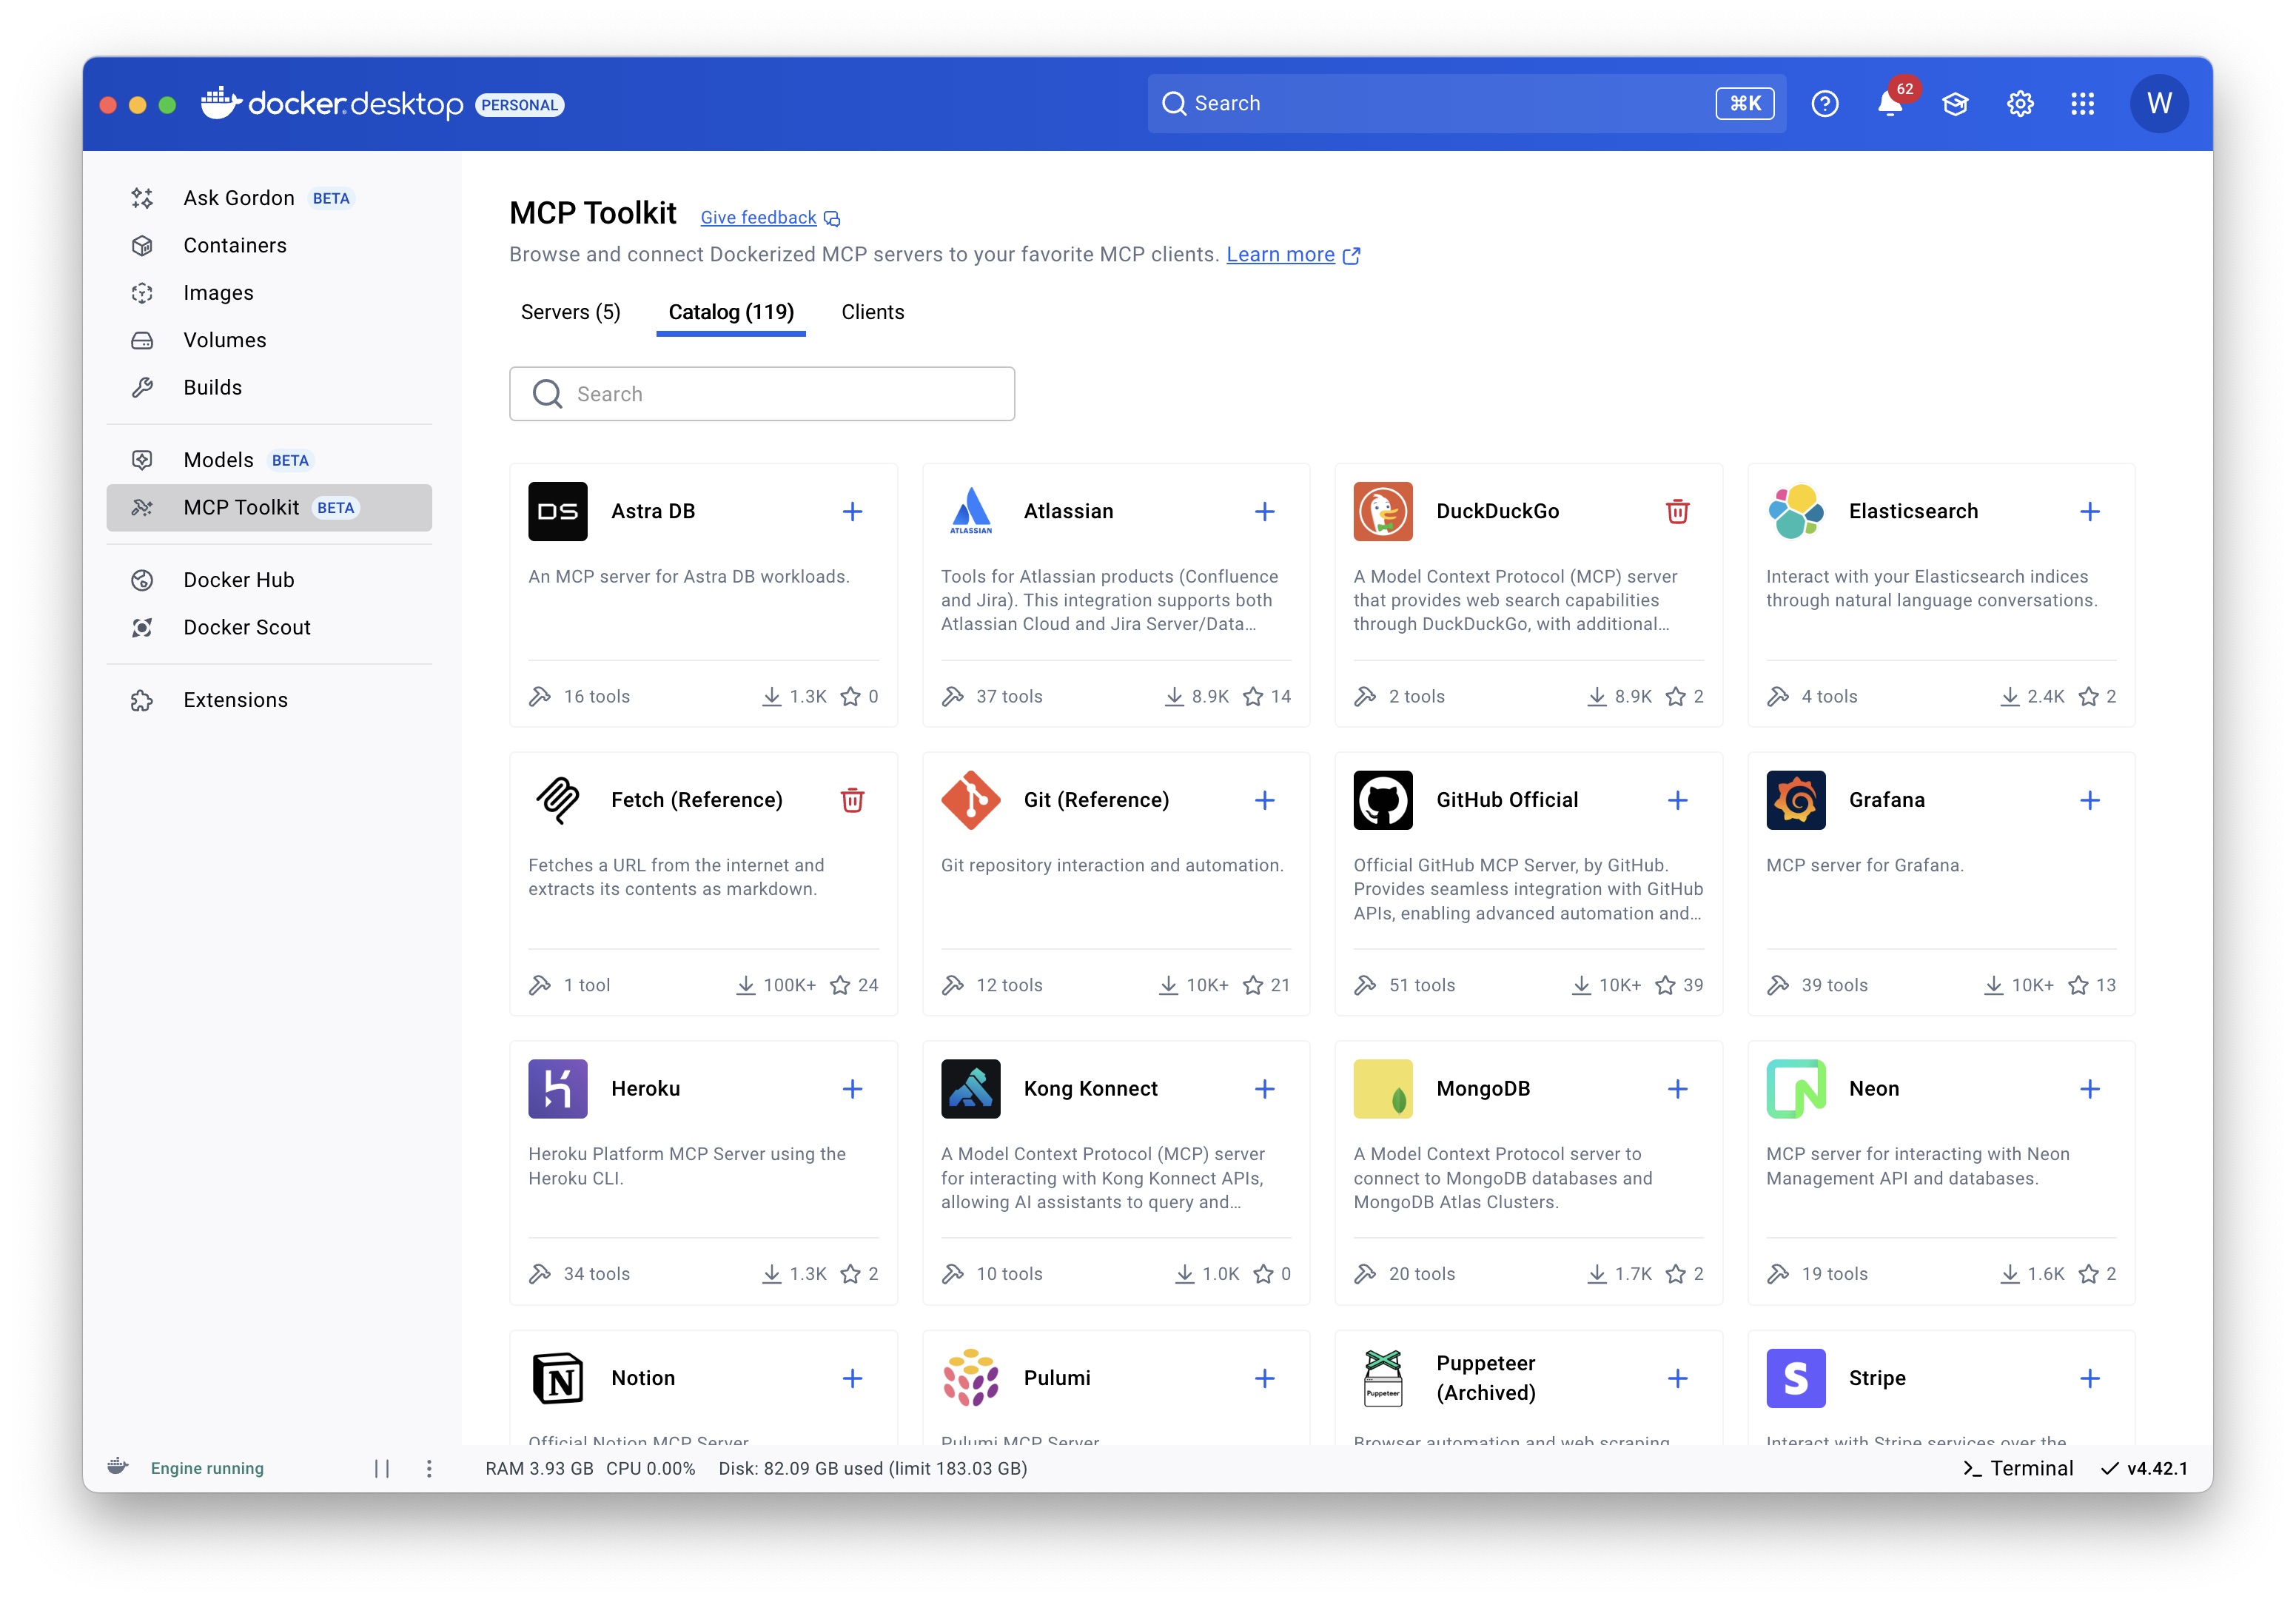Switch to the Servers (5) tab
Screen dimensions: 2296x1602
[x=570, y=312]
